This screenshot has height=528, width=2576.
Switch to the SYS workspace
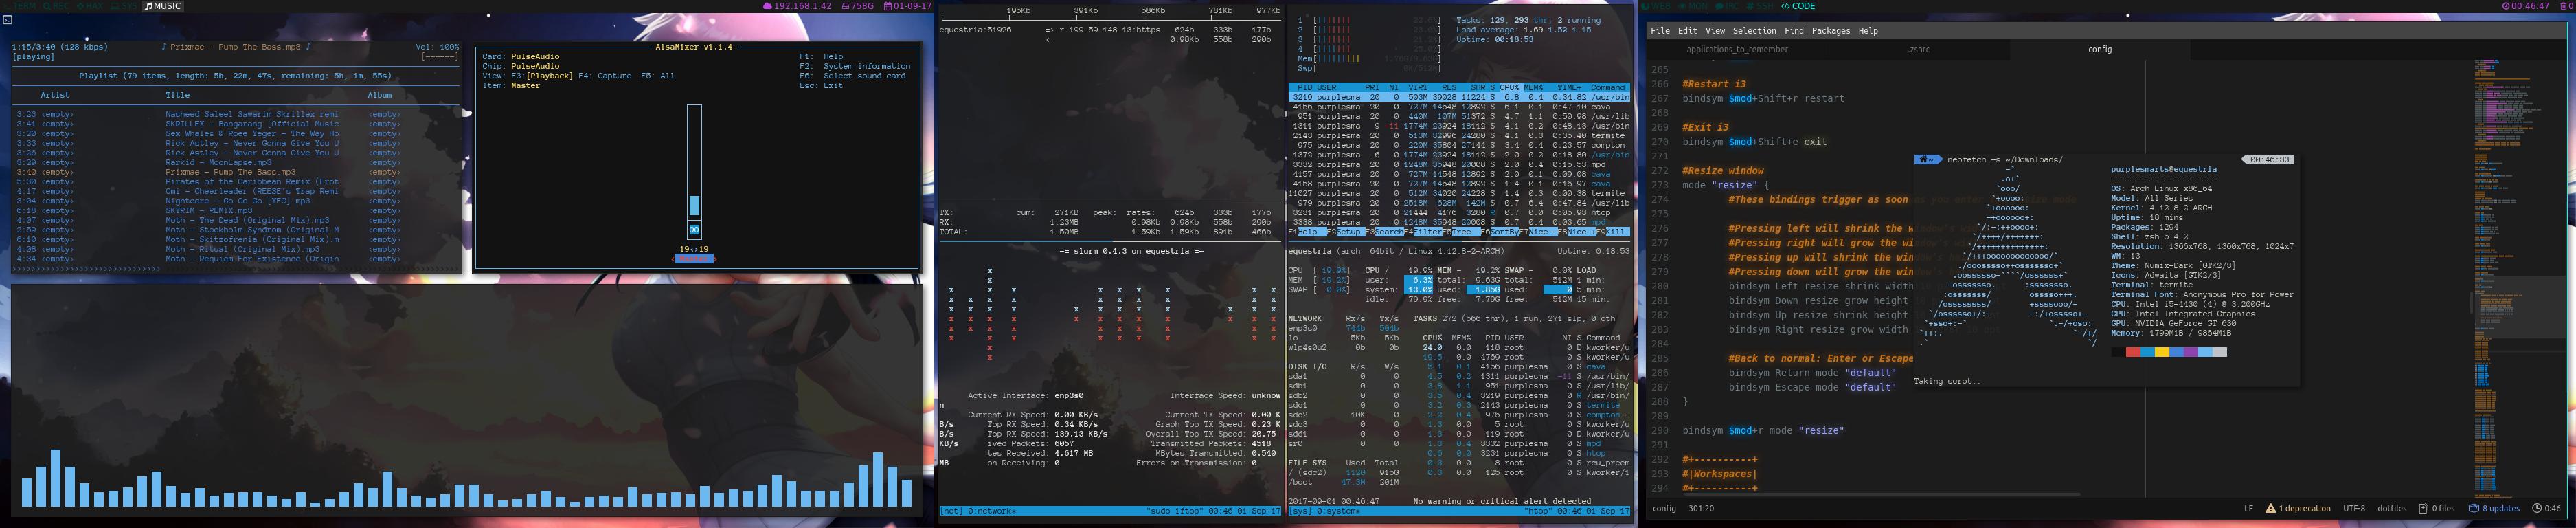[123, 6]
